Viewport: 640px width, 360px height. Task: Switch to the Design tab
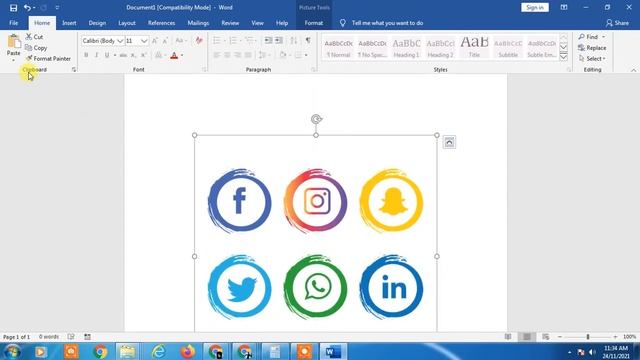click(x=97, y=23)
